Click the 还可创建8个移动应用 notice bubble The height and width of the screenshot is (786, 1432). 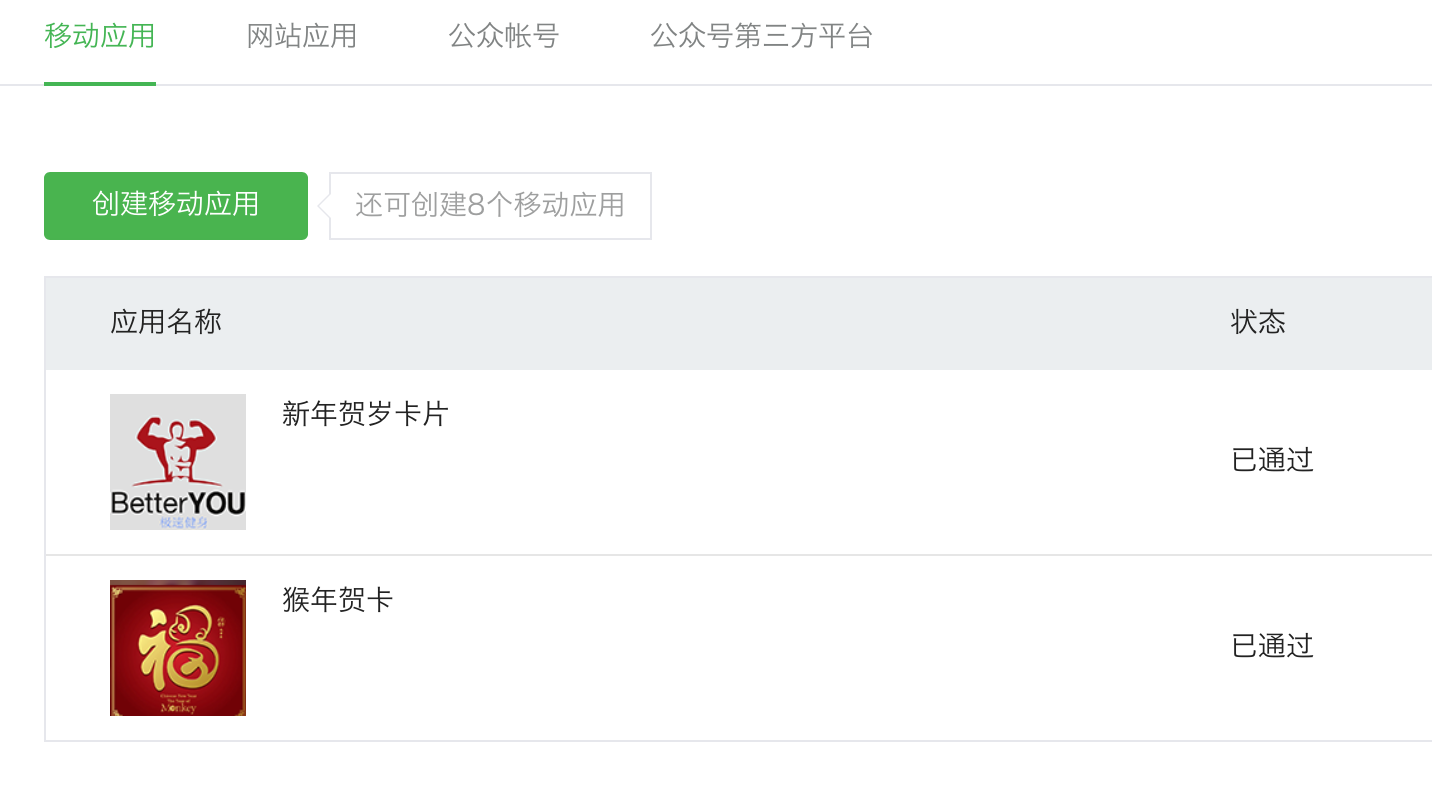[x=489, y=205]
